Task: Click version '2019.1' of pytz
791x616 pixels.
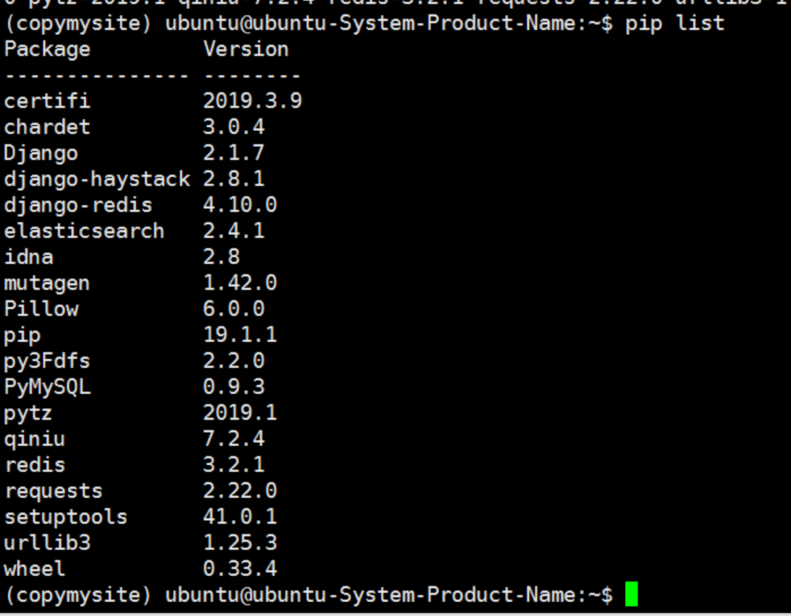Action: (x=240, y=413)
